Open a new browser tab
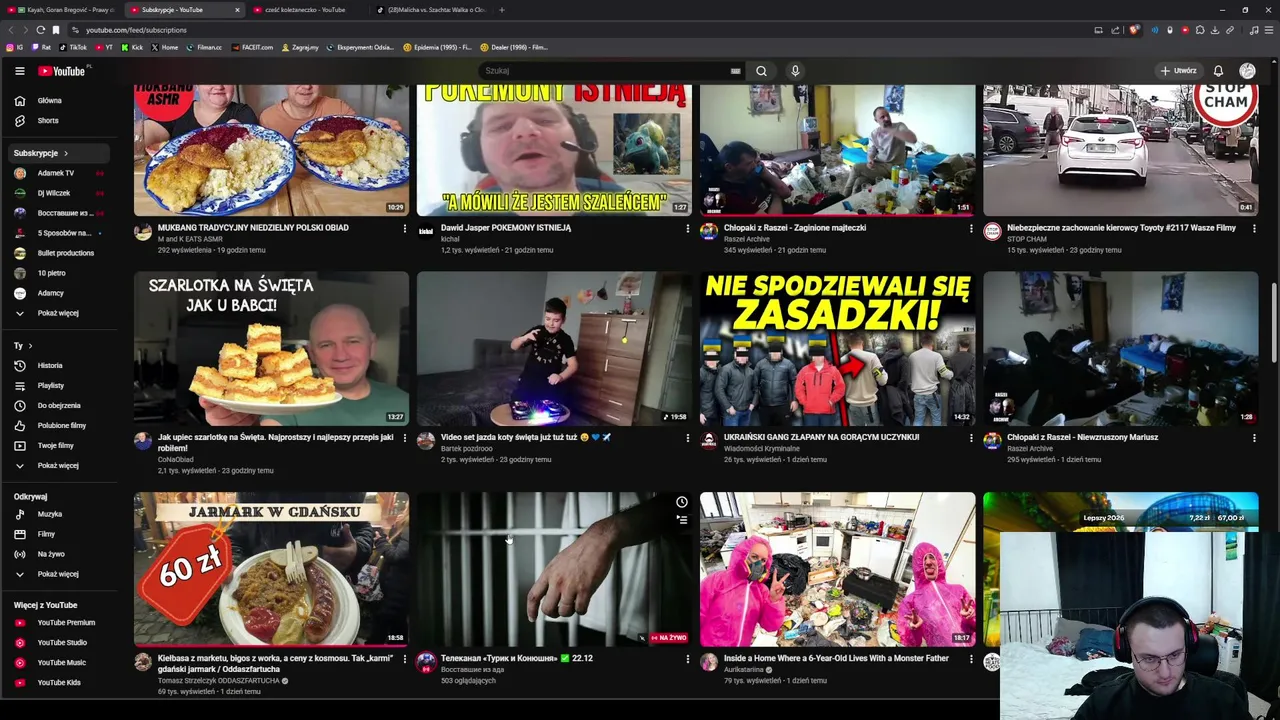This screenshot has width=1280, height=720. 502,10
